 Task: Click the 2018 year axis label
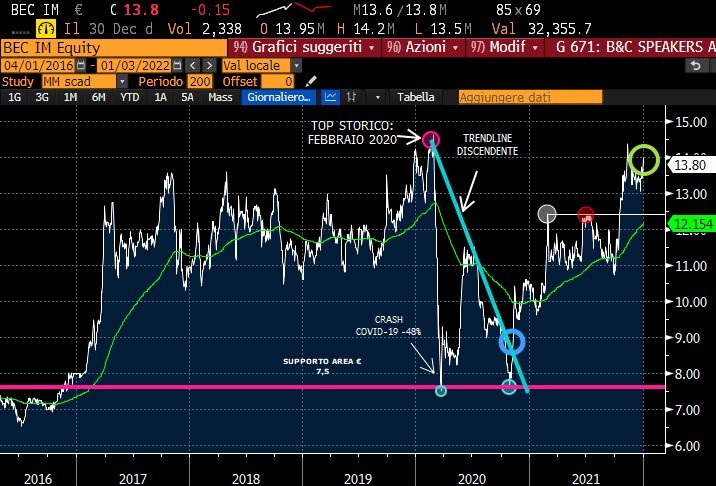(246, 479)
